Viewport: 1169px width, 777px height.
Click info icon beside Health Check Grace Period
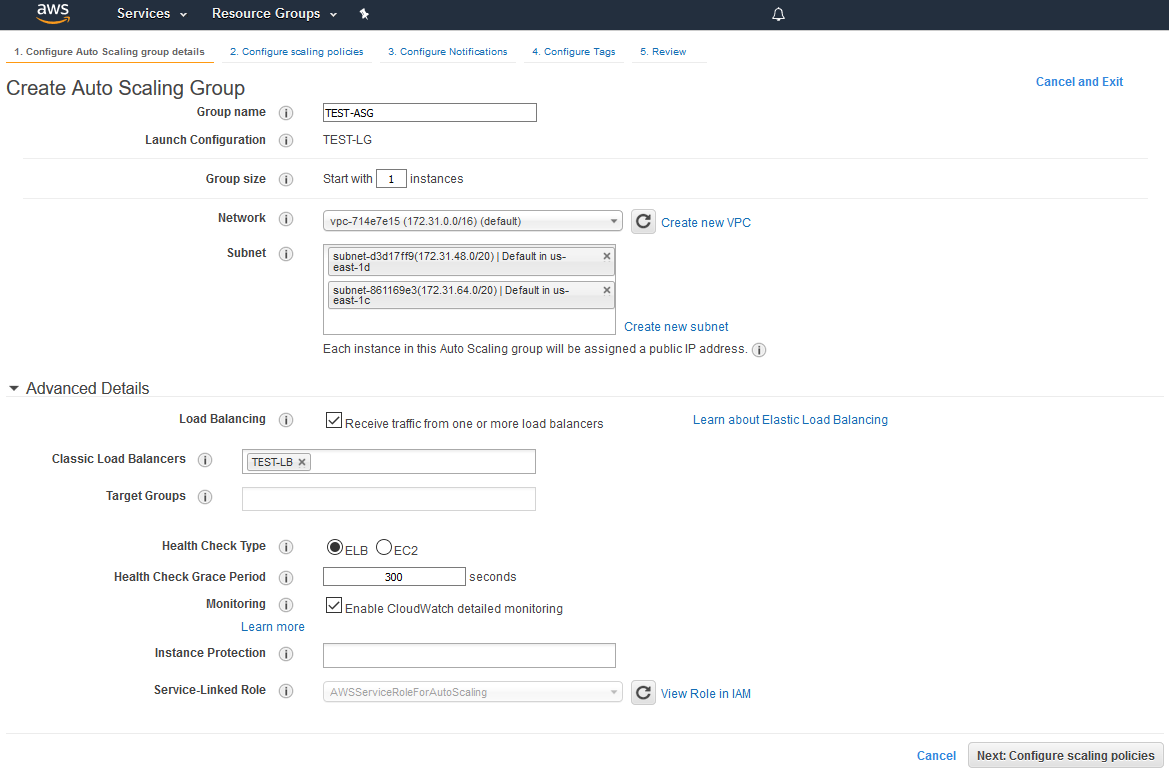pyautogui.click(x=286, y=578)
